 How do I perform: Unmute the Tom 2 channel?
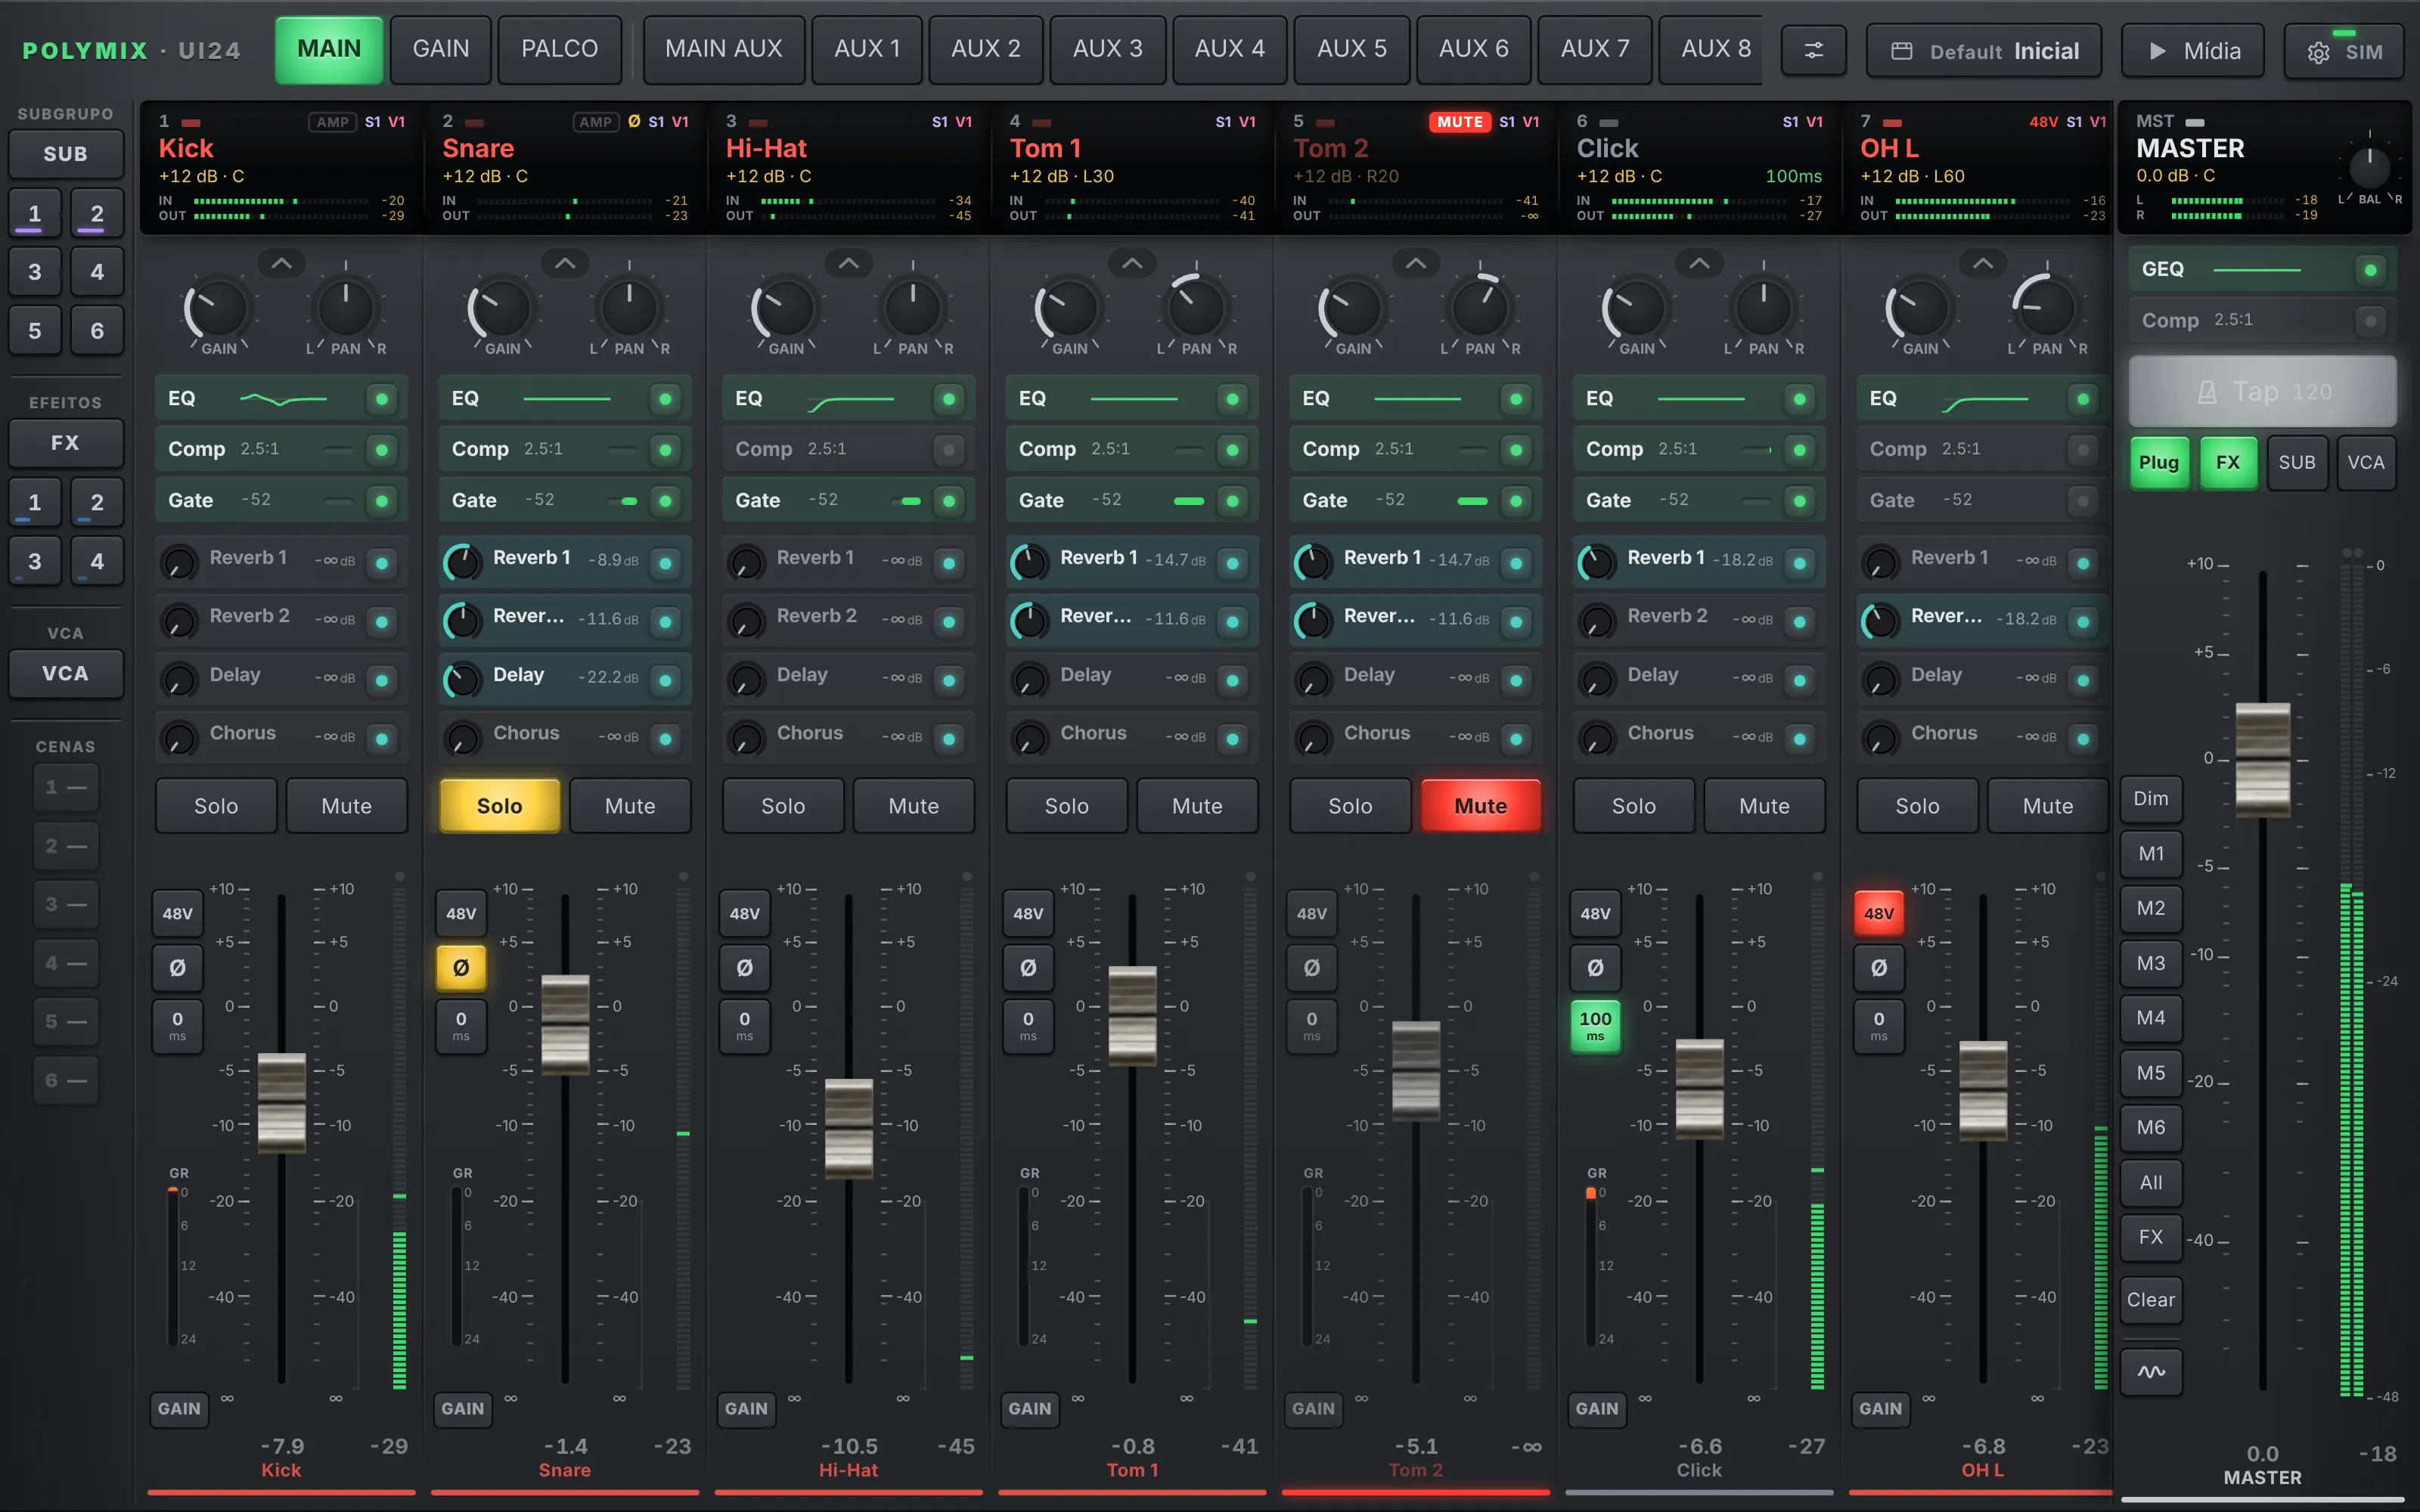[x=1481, y=806]
